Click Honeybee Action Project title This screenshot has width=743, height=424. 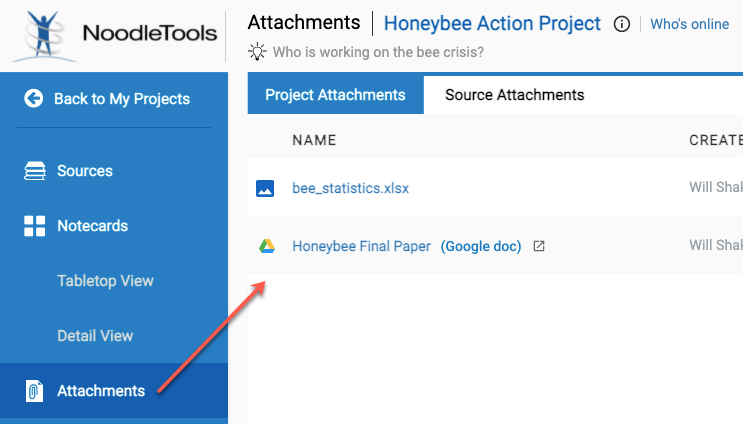[x=492, y=23]
